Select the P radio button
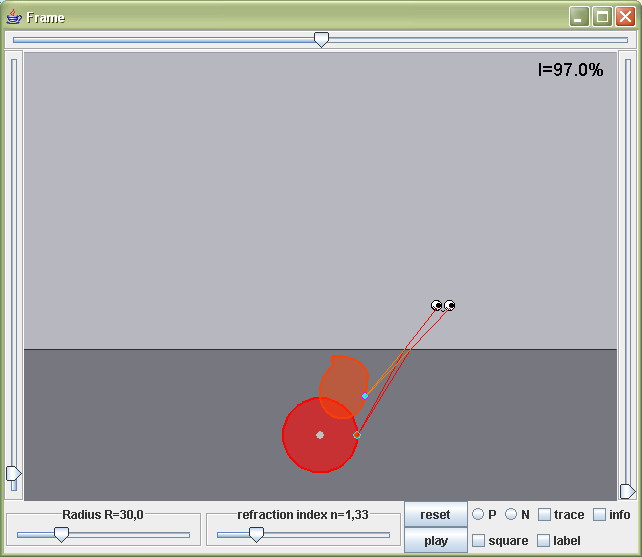 point(478,514)
